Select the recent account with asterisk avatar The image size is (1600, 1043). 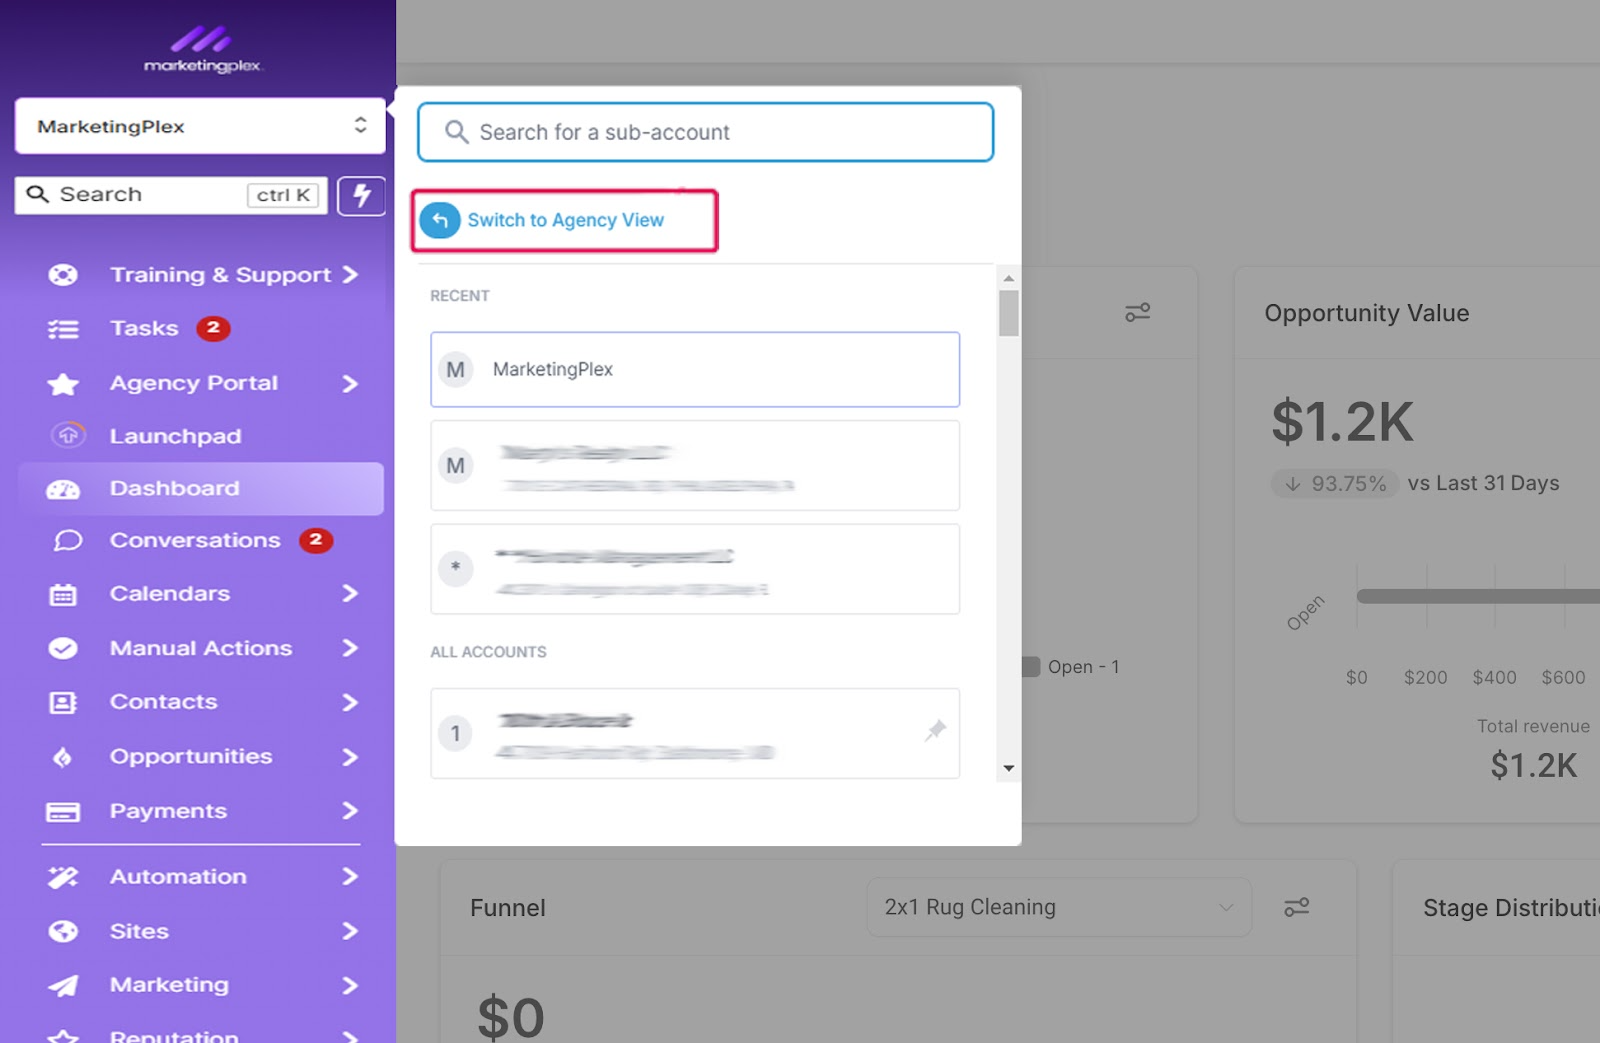click(695, 569)
